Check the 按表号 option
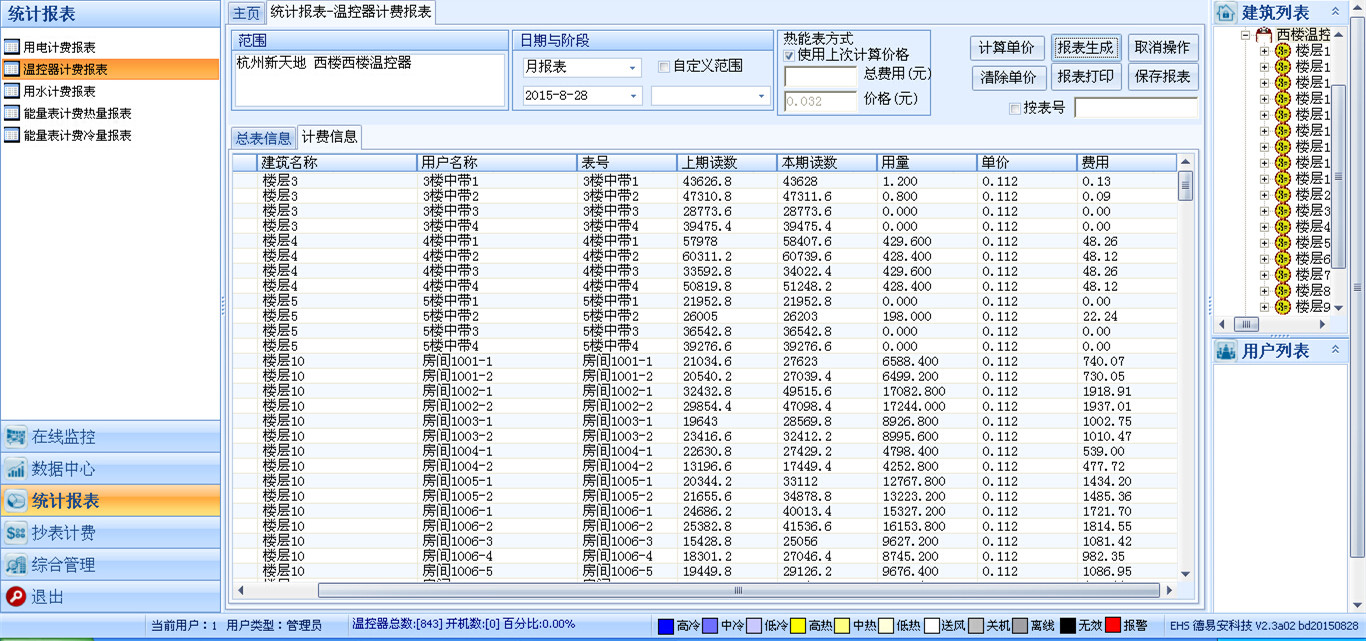Viewport: 1366px width, 641px height. tap(1015, 108)
